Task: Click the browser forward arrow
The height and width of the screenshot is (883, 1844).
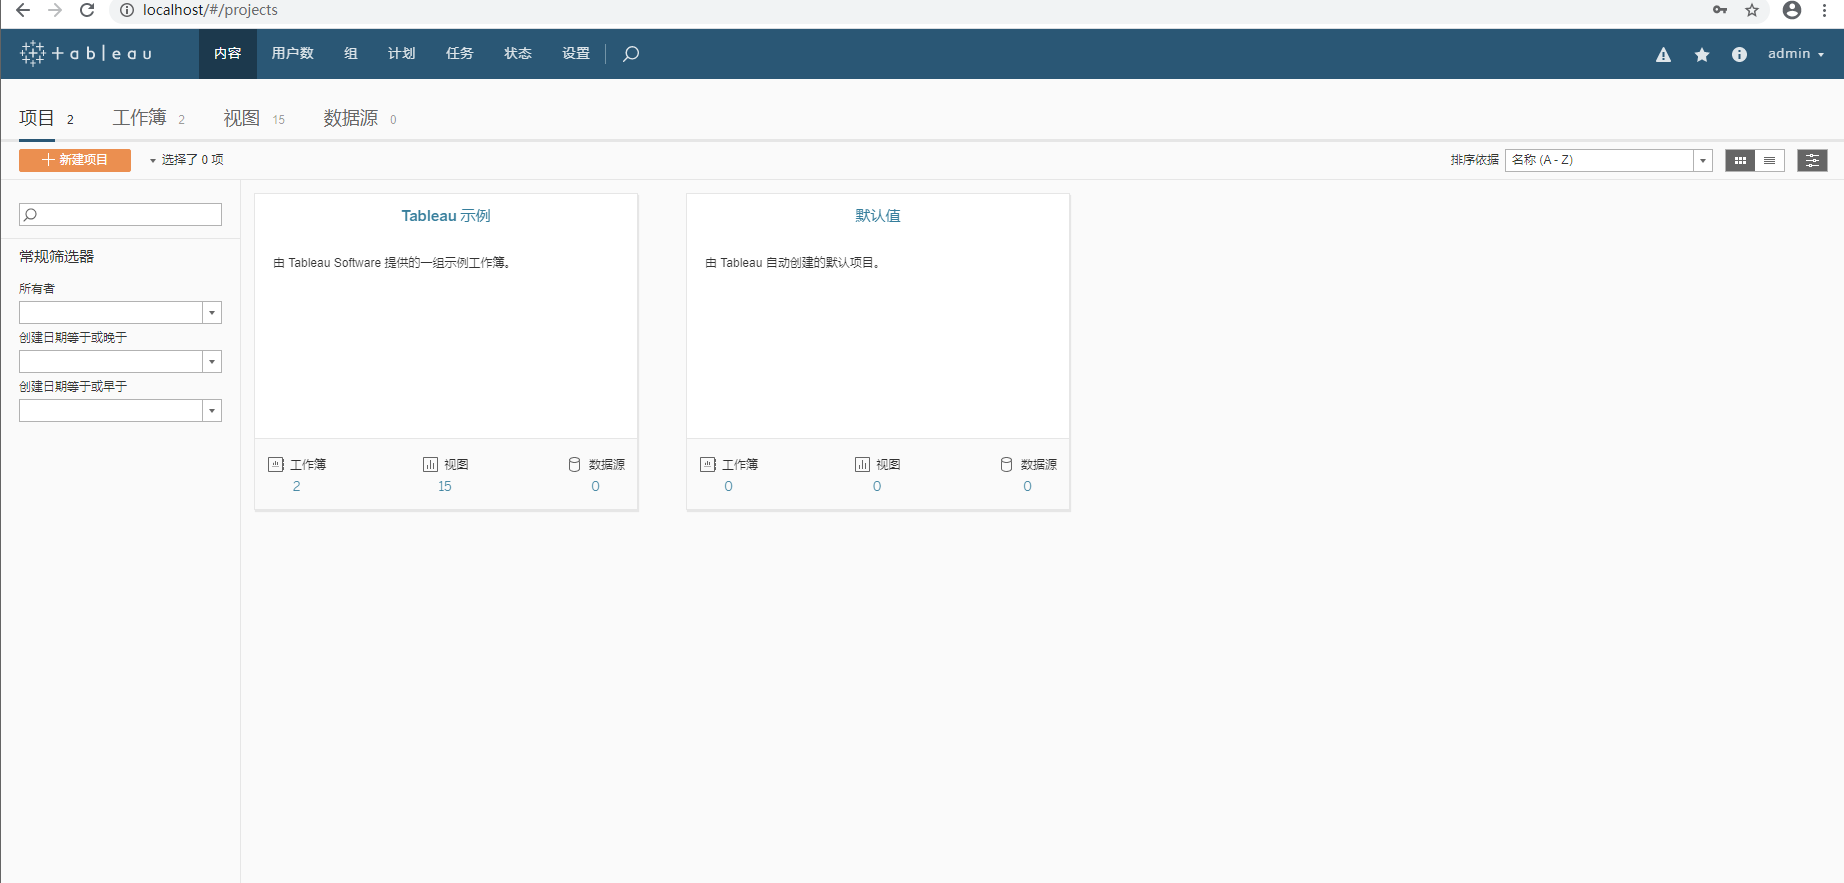Action: tap(55, 10)
